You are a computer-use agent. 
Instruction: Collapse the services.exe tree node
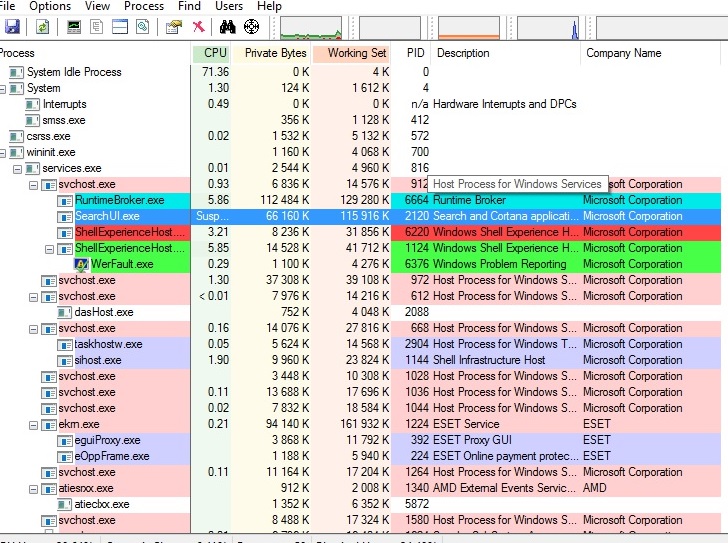(18, 168)
